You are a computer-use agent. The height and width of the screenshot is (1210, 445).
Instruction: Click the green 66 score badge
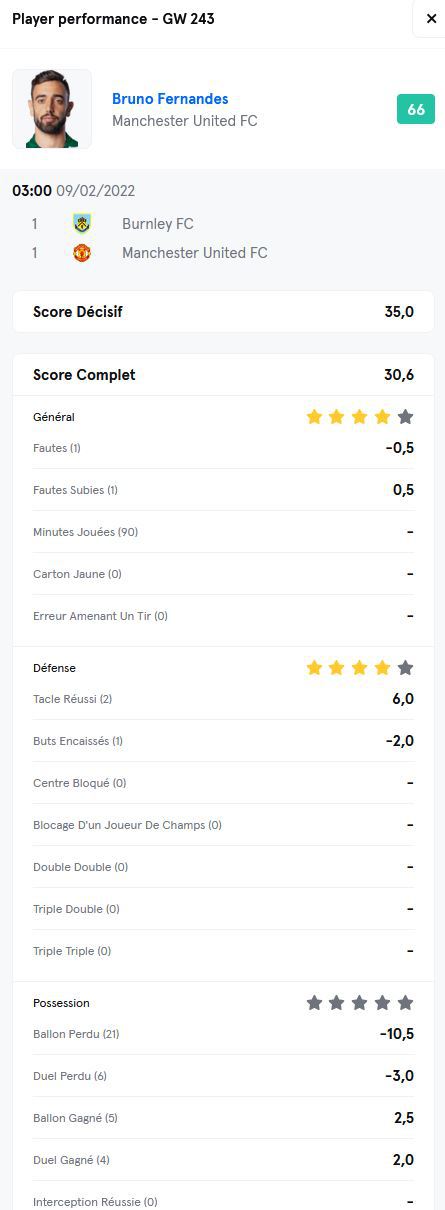pos(416,109)
